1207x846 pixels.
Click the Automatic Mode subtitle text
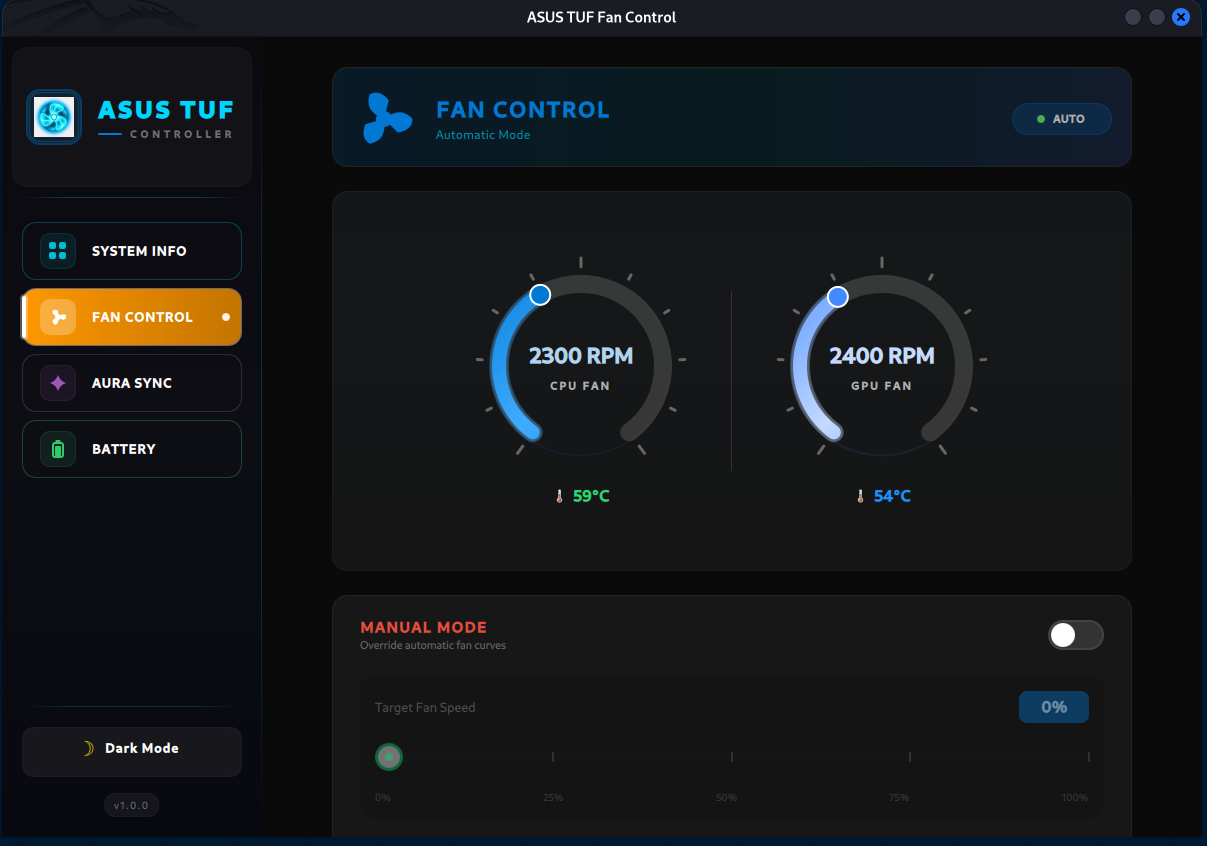pyautogui.click(x=483, y=135)
